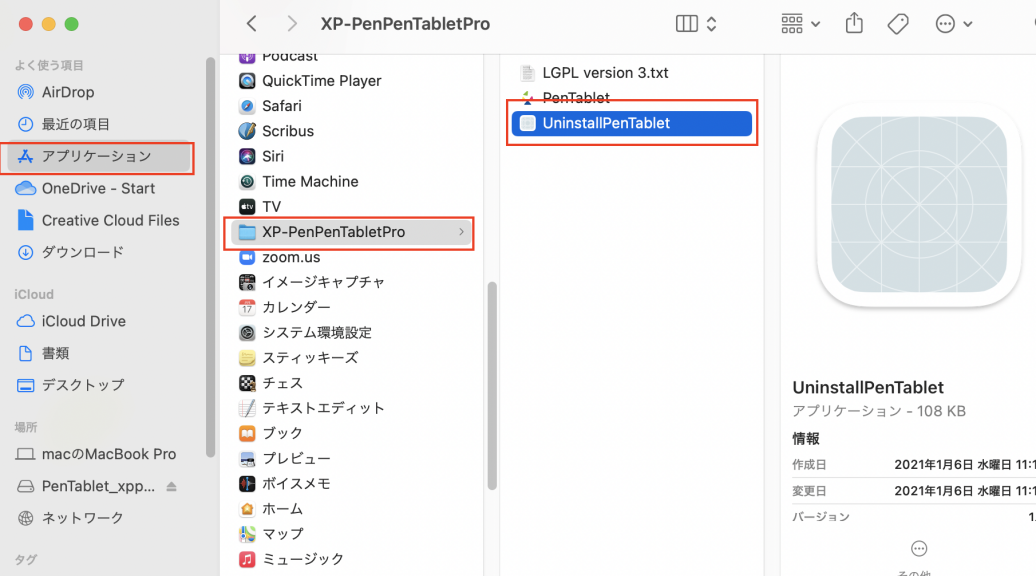This screenshot has height=576, width=1036.
Task: Expand the XP-PenPenTabletPro folder chevron
Action: point(461,232)
